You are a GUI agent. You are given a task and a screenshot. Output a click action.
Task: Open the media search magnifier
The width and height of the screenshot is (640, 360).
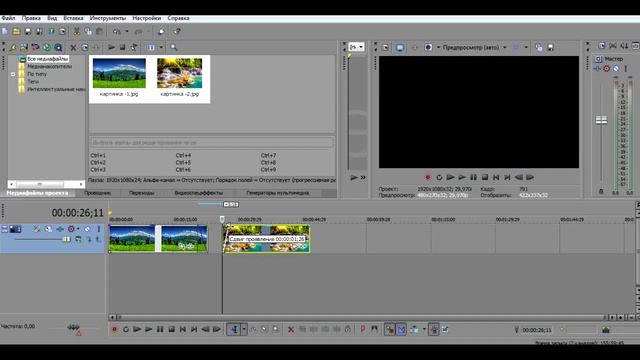tap(174, 47)
